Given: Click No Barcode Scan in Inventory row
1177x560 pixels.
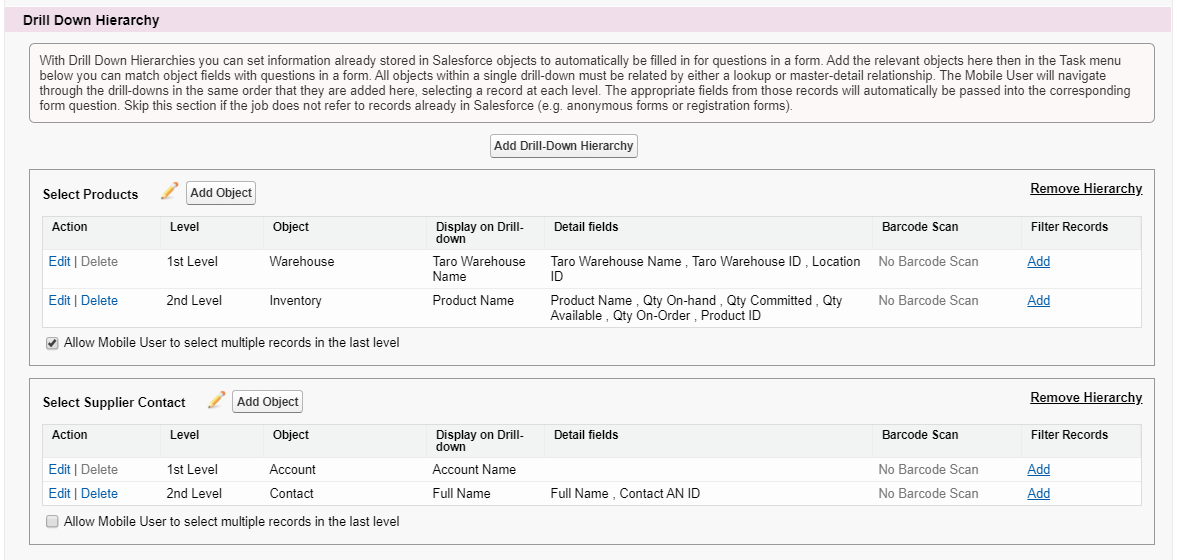Looking at the screenshot, I should tap(928, 300).
